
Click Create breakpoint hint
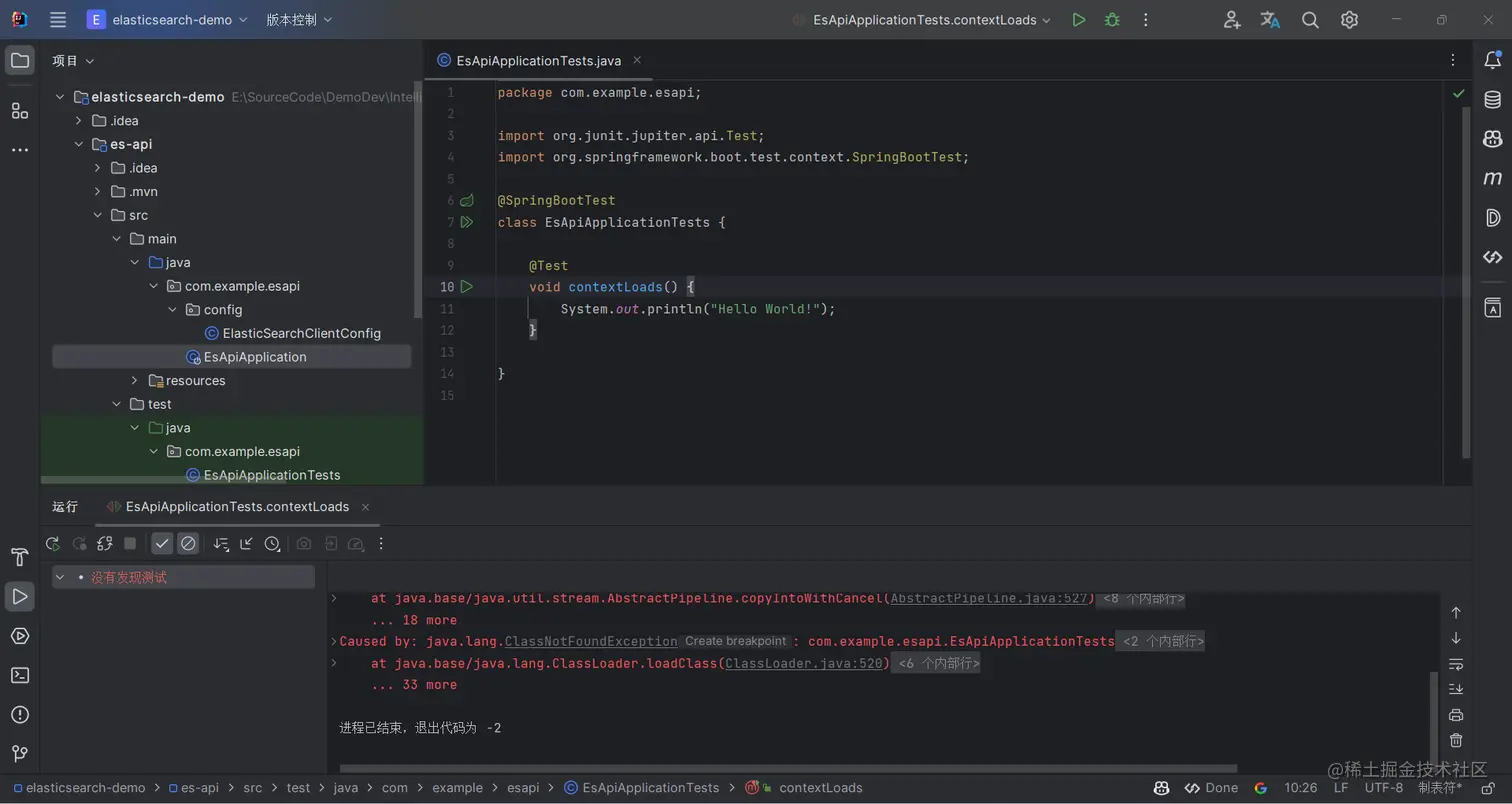click(736, 641)
